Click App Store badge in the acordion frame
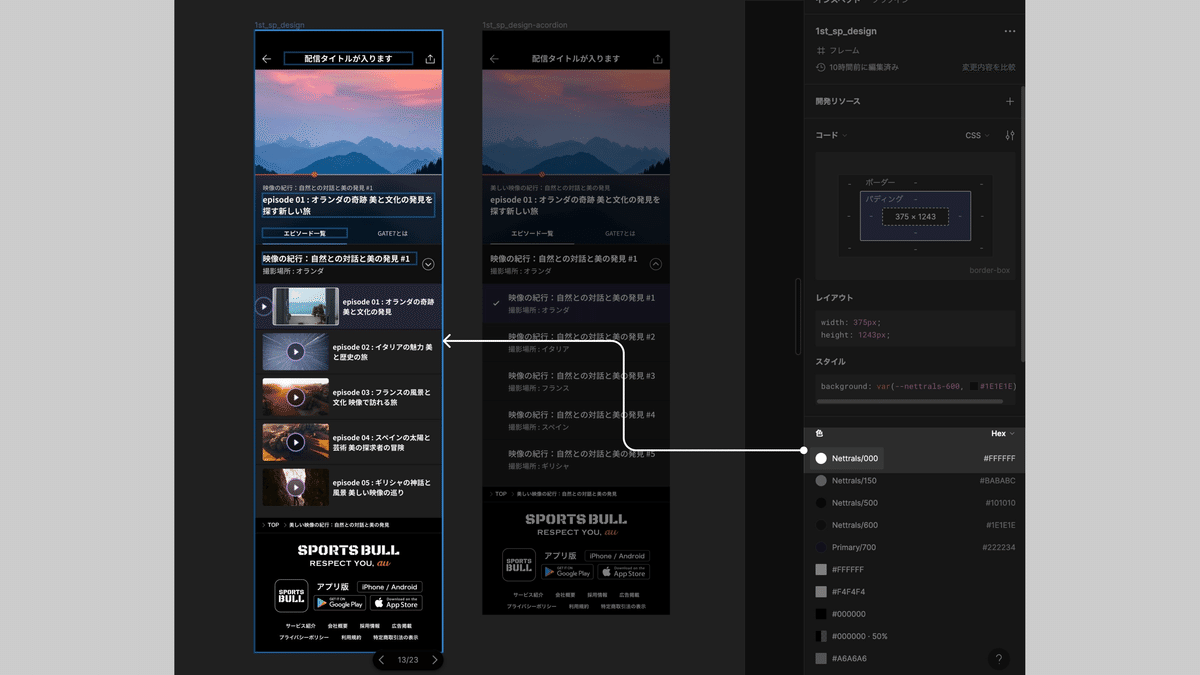This screenshot has height=675, width=1200. [624, 572]
